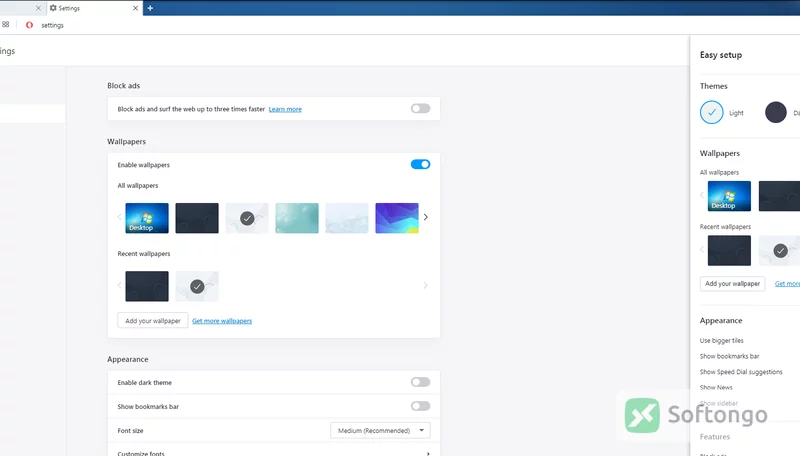This screenshot has height=456, width=800.
Task: Disable the Enable wallpapers switch
Action: click(420, 164)
